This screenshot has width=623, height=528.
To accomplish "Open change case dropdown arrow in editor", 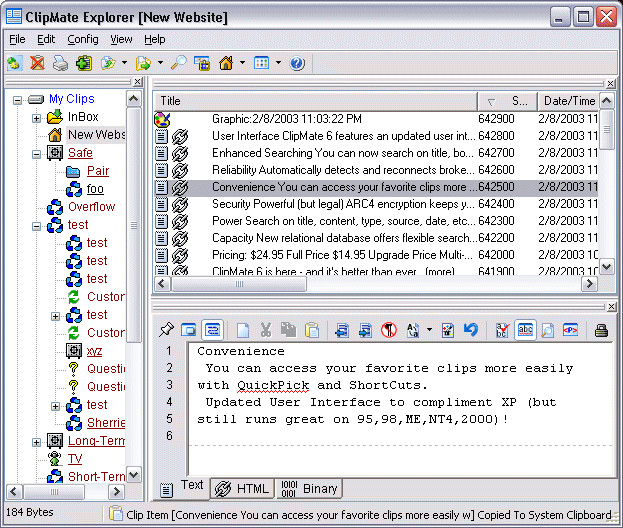I will [429, 329].
